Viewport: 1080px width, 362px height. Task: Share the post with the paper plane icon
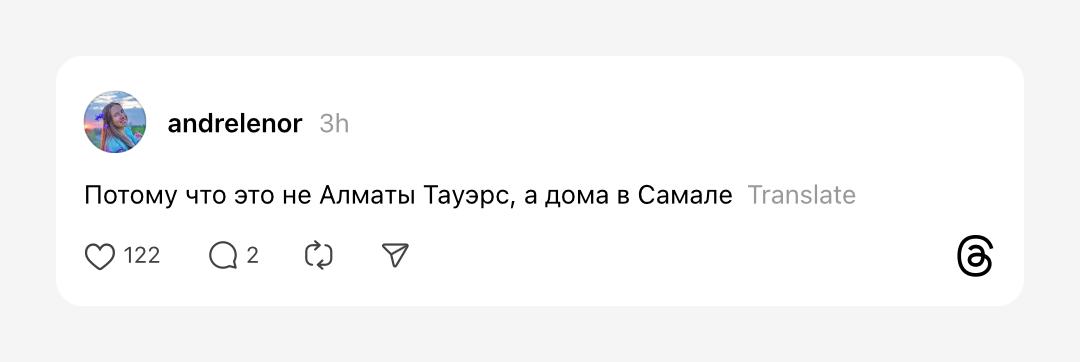(x=395, y=256)
